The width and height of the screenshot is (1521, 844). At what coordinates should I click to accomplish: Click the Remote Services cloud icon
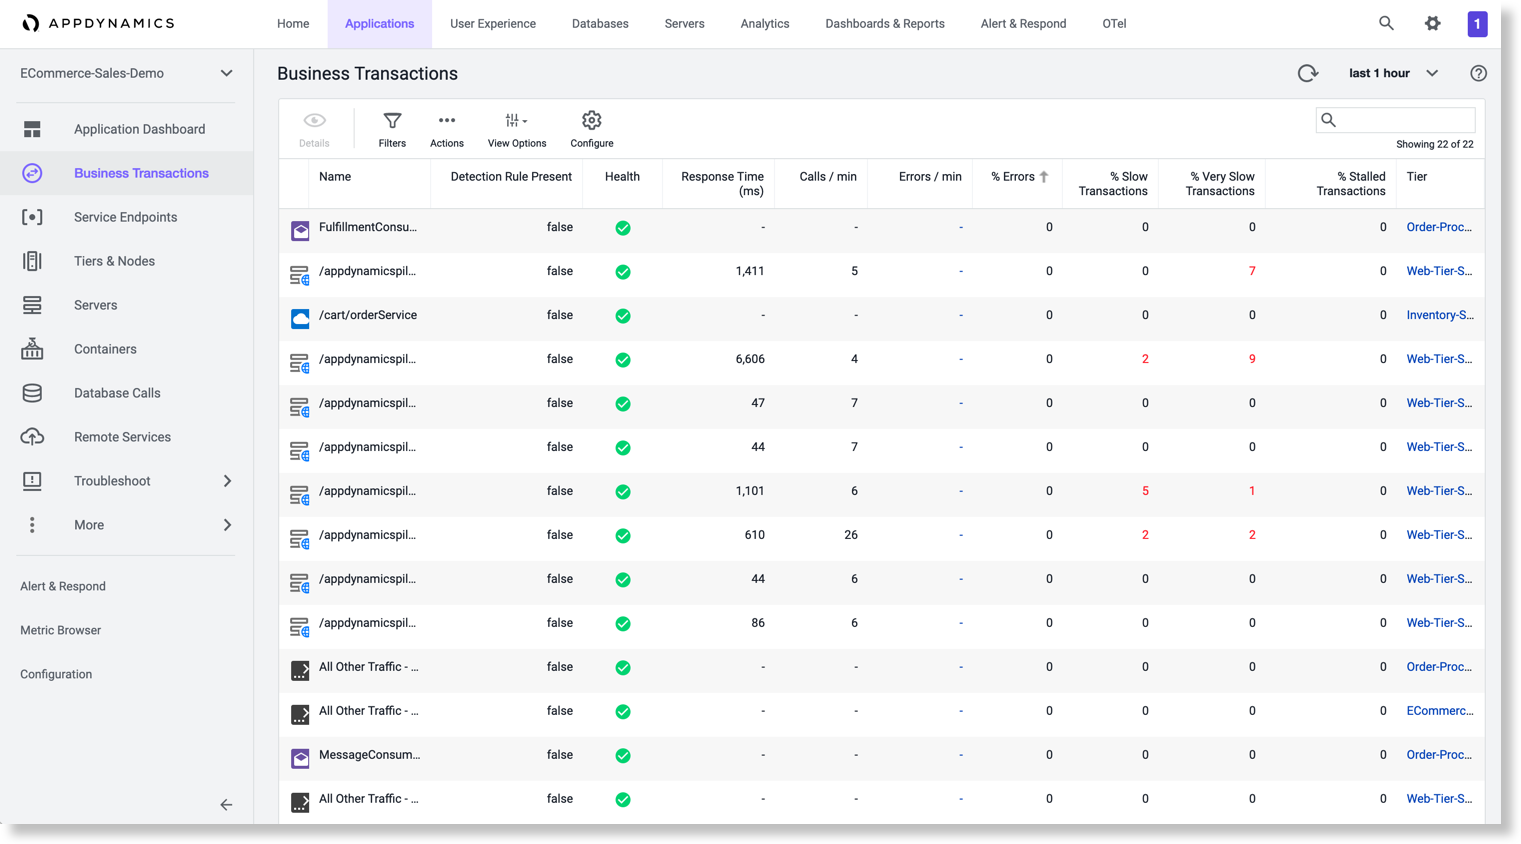(32, 437)
